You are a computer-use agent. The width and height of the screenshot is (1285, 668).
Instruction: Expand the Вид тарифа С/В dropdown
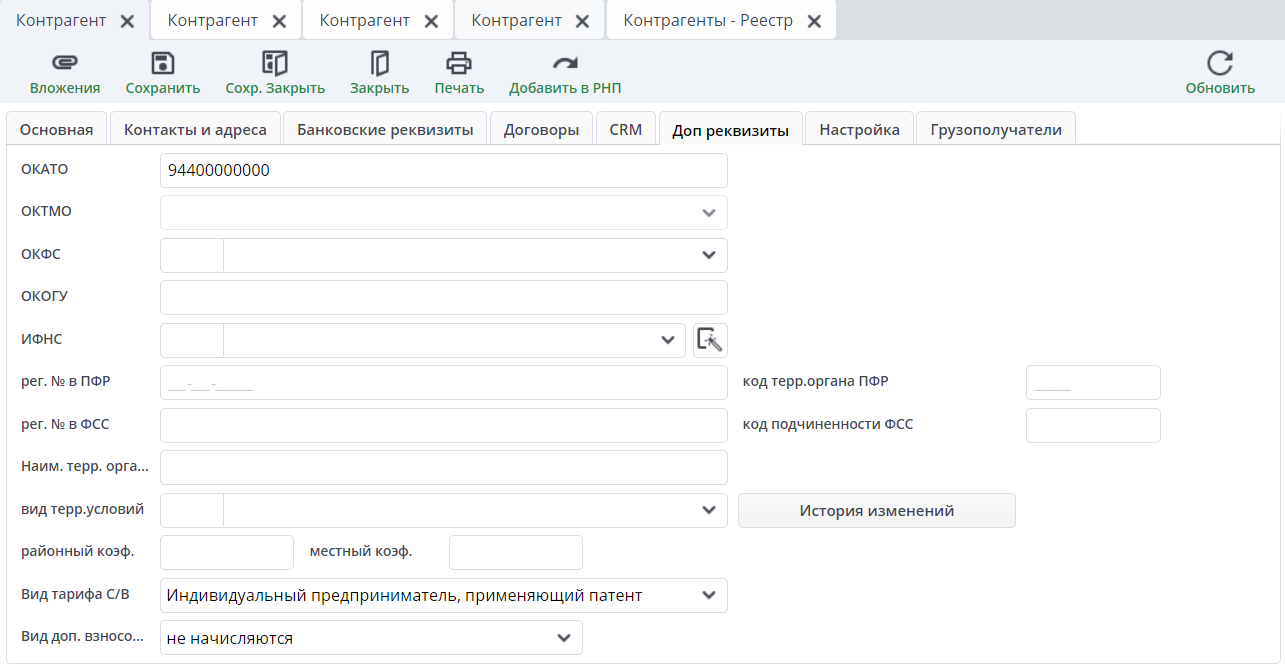709,595
